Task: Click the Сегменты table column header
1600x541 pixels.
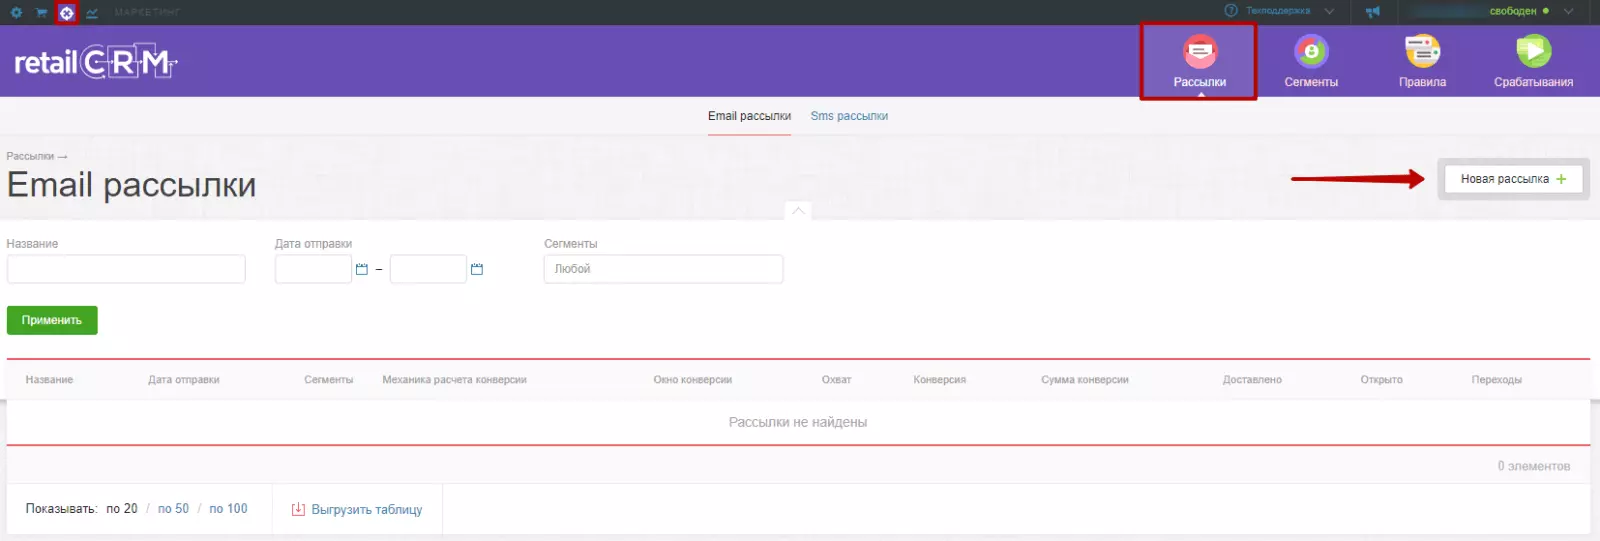Action: pyautogui.click(x=329, y=380)
